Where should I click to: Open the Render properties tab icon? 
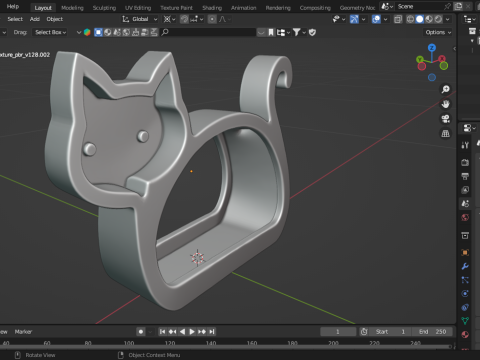coord(465,162)
